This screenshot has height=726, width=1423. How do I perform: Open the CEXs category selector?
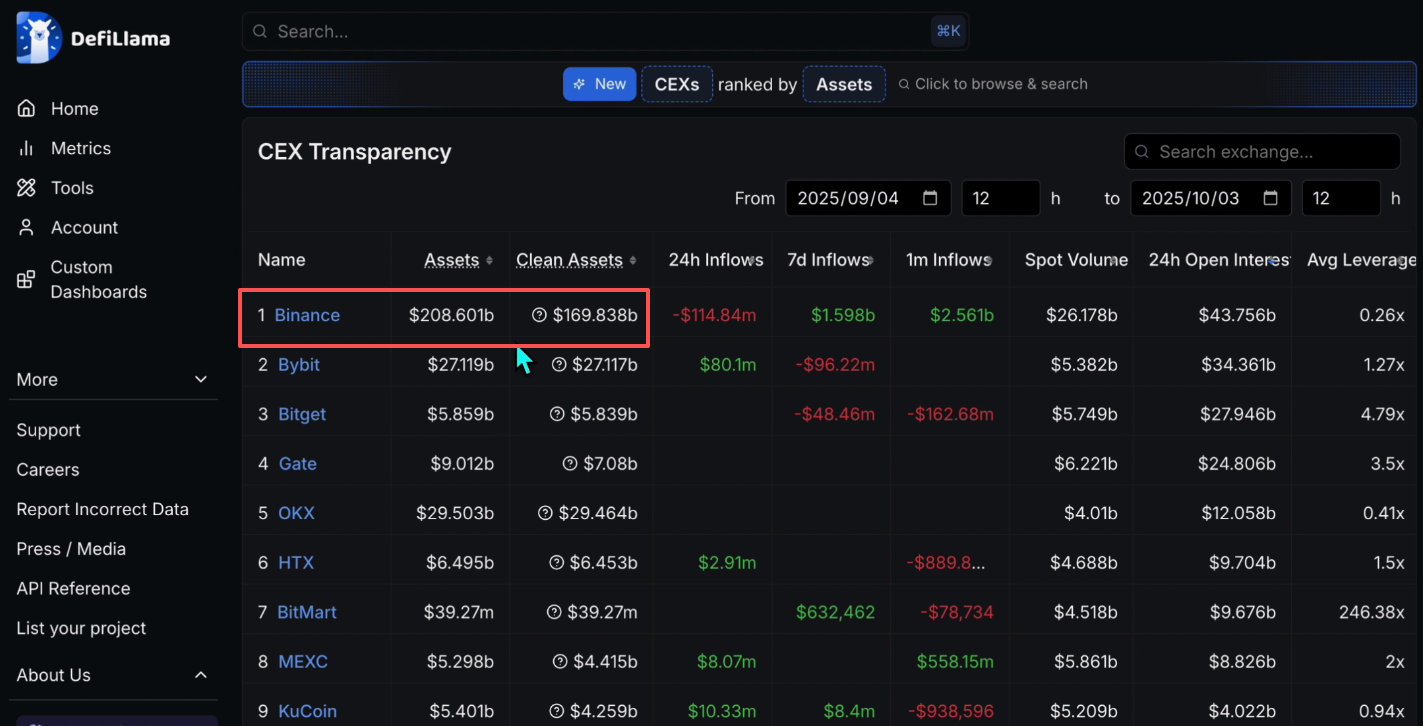(677, 85)
